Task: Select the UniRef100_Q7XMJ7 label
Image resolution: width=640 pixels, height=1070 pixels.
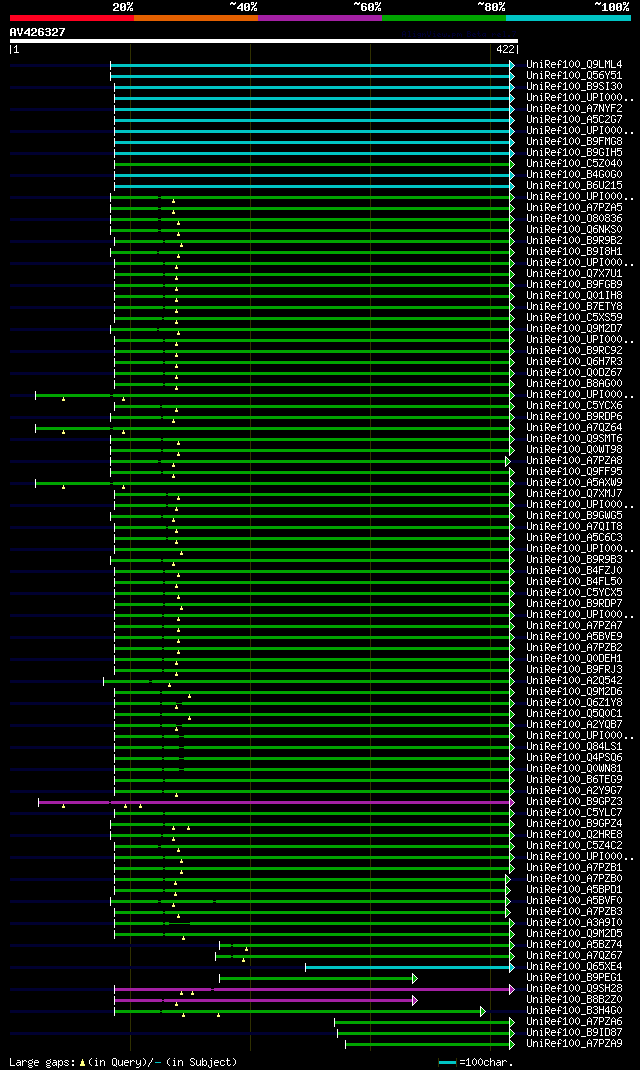Action: tap(574, 494)
